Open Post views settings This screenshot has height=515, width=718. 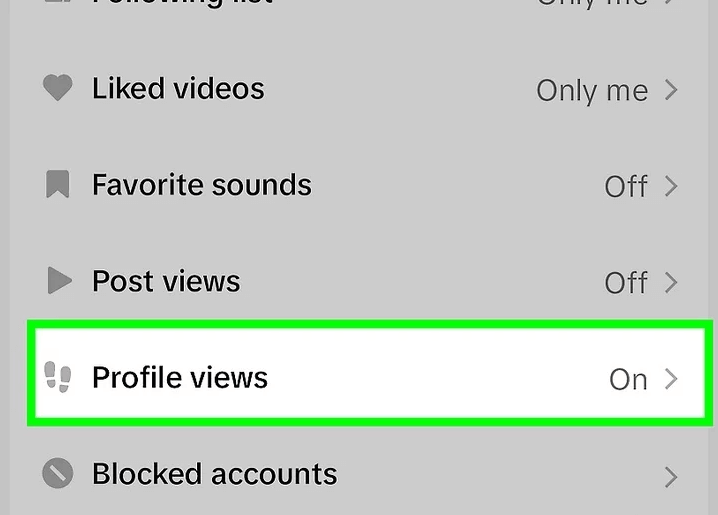click(x=359, y=281)
